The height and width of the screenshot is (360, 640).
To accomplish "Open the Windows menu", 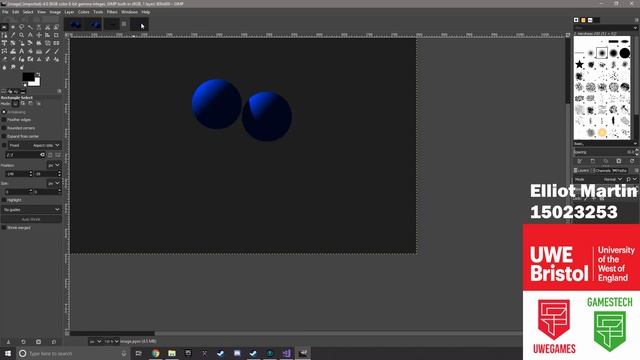I will click(129, 12).
